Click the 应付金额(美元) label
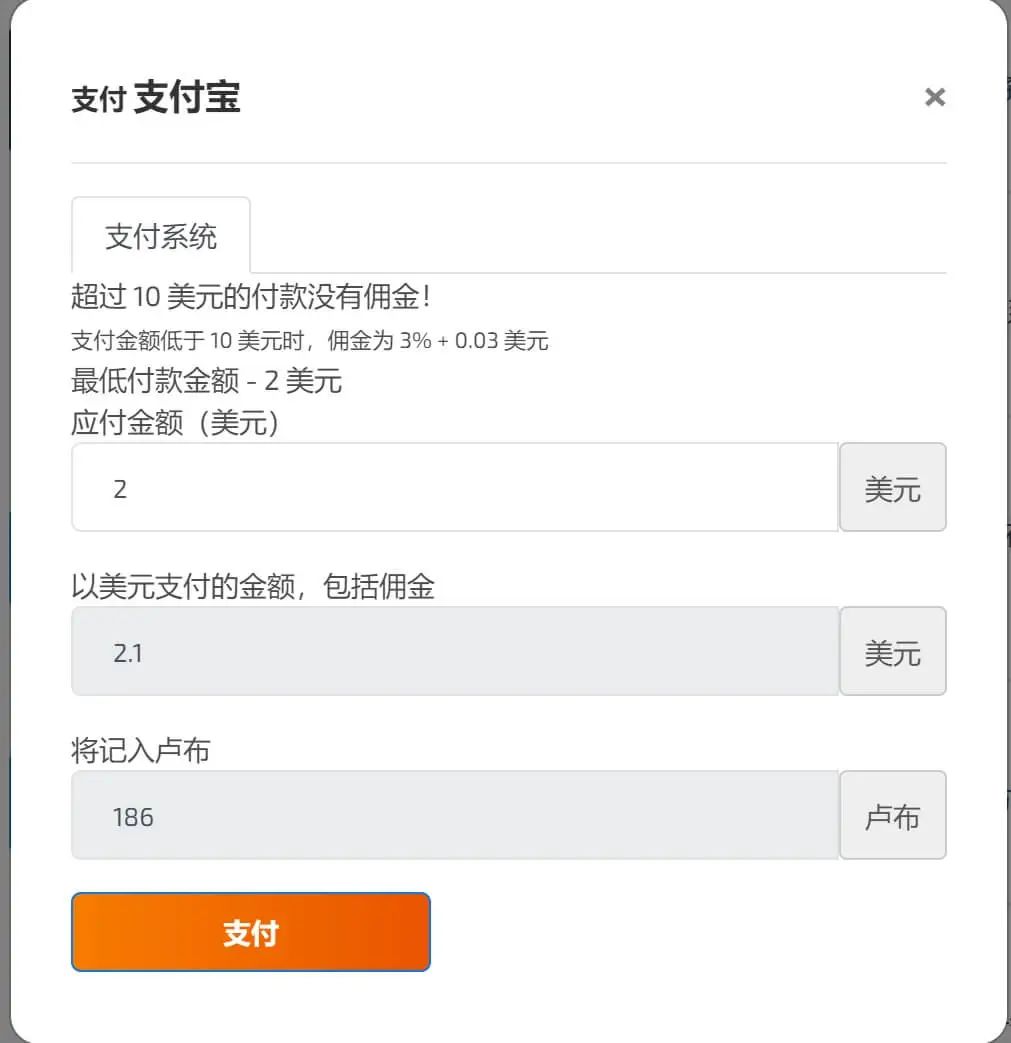The image size is (1011, 1043). coord(175,423)
